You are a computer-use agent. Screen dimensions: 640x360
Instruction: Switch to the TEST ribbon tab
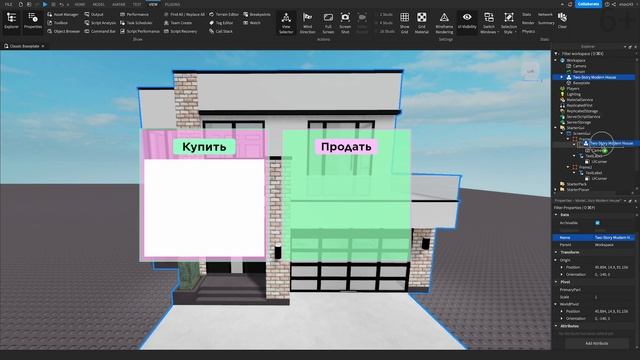[x=137, y=4]
